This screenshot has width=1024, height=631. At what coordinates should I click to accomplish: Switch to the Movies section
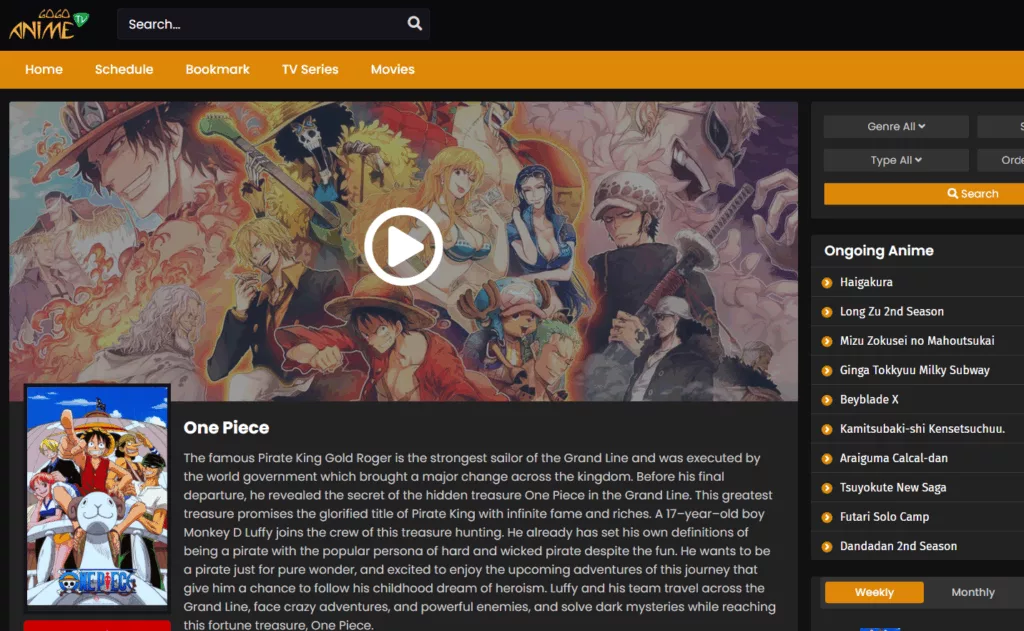(x=392, y=69)
